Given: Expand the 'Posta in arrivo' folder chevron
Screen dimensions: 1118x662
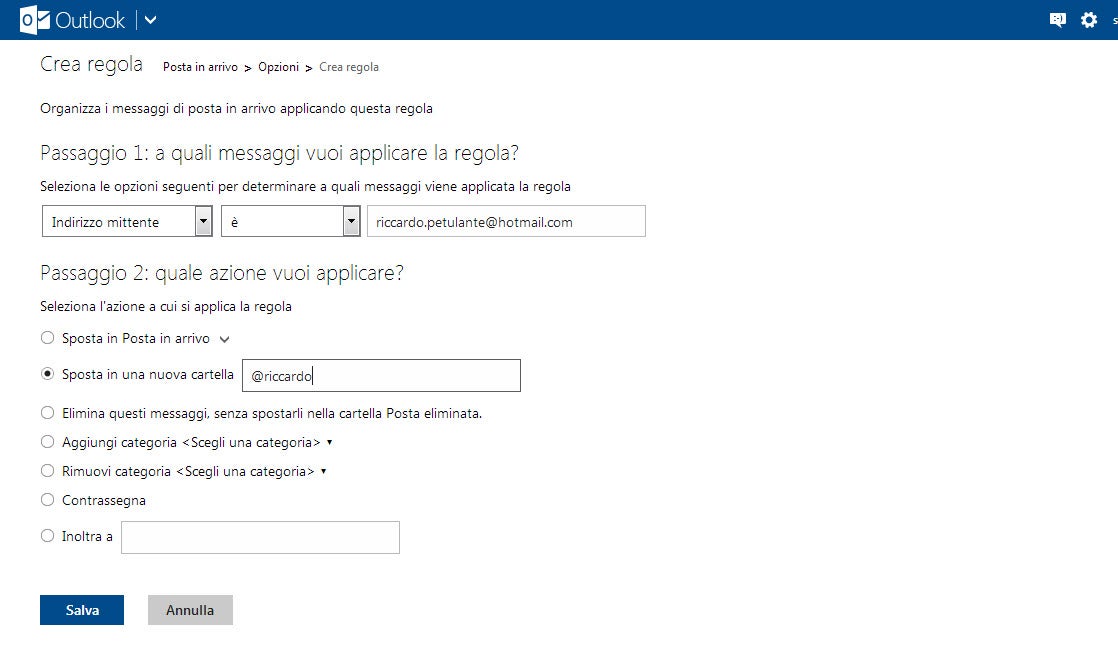Looking at the screenshot, I should (225, 339).
